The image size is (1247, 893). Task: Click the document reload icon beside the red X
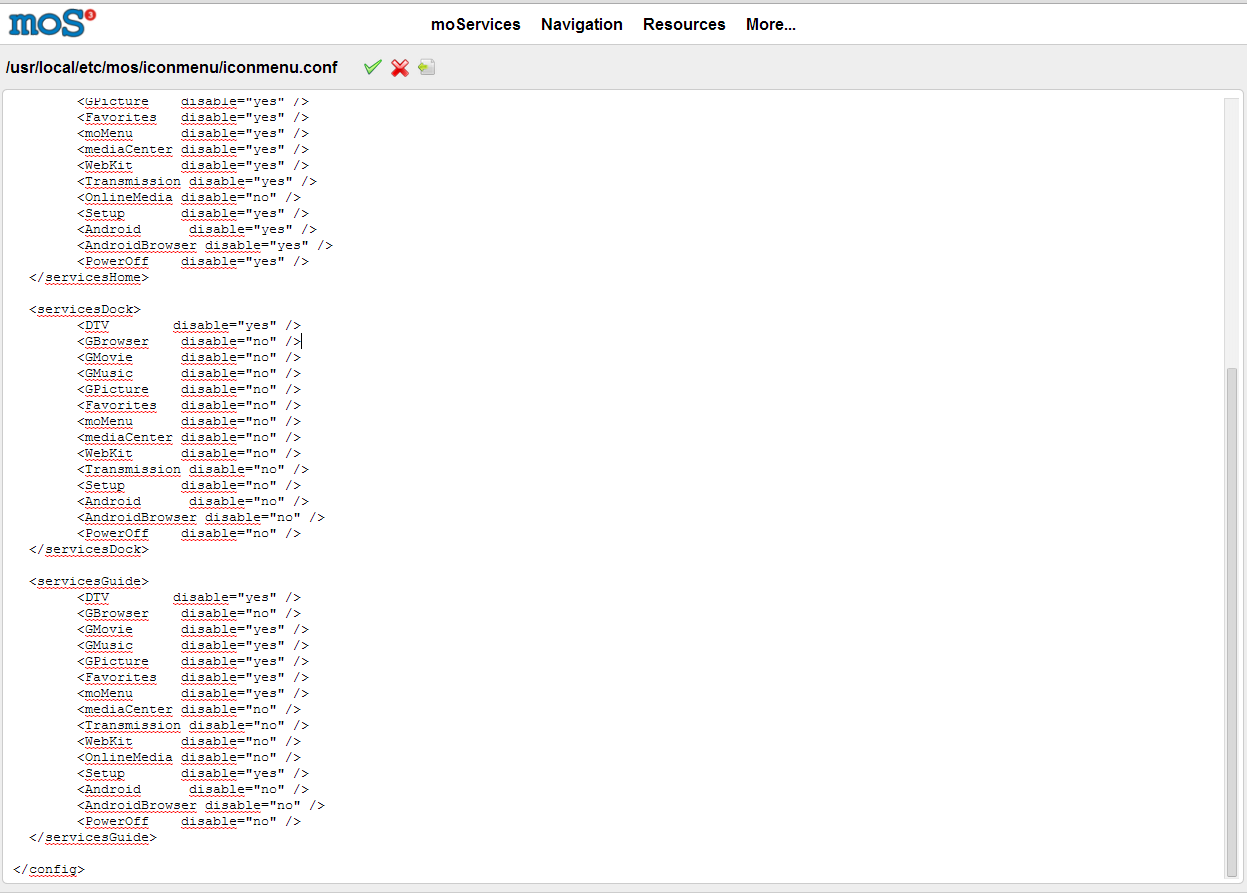point(427,67)
